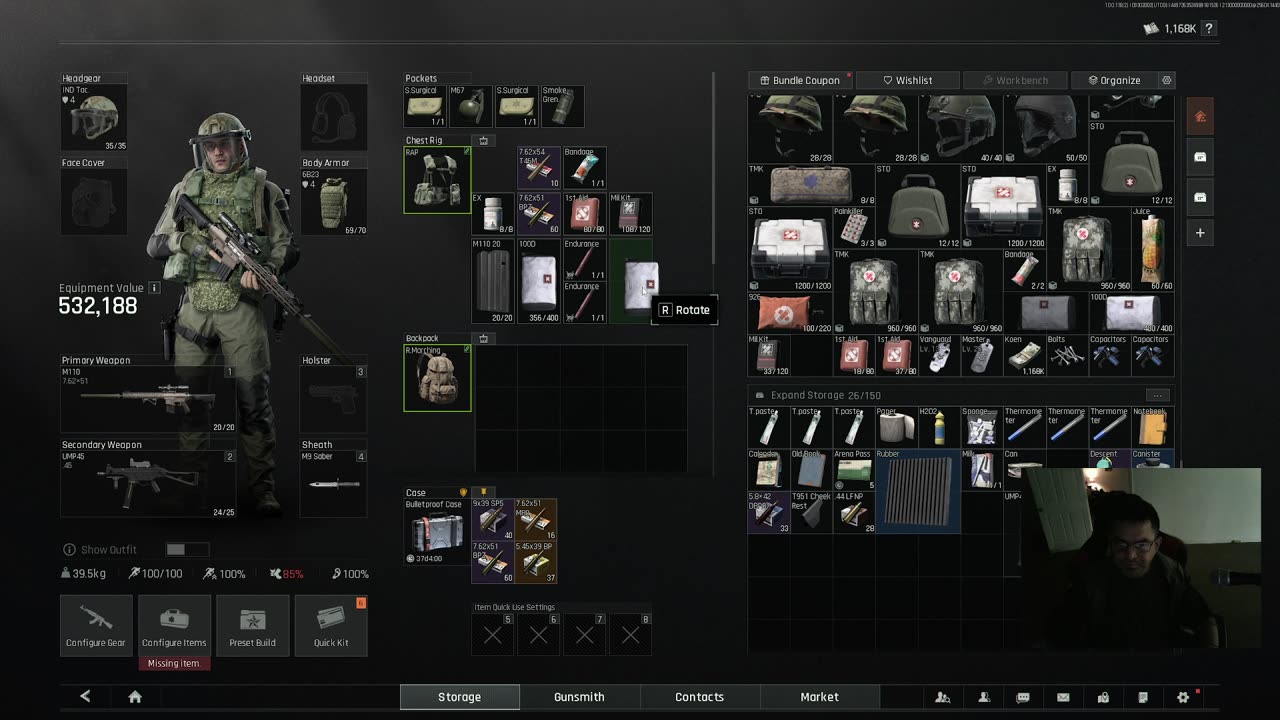This screenshot has width=1280, height=720.
Task: Add a new storage page with plus
Action: coord(1200,232)
